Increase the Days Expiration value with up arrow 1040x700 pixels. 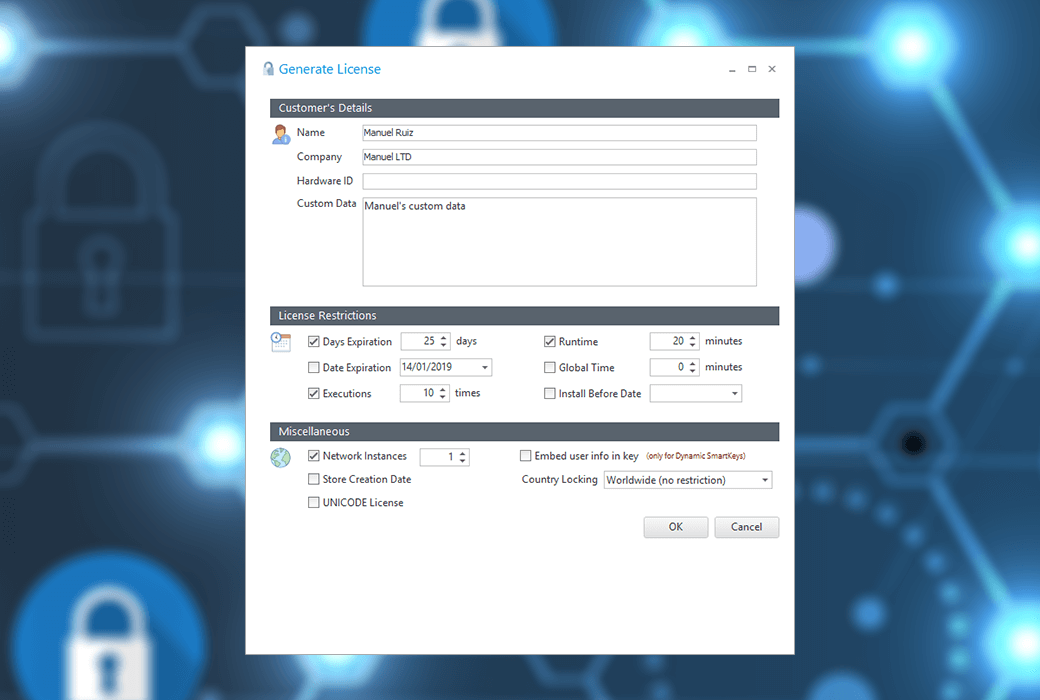(x=444, y=338)
